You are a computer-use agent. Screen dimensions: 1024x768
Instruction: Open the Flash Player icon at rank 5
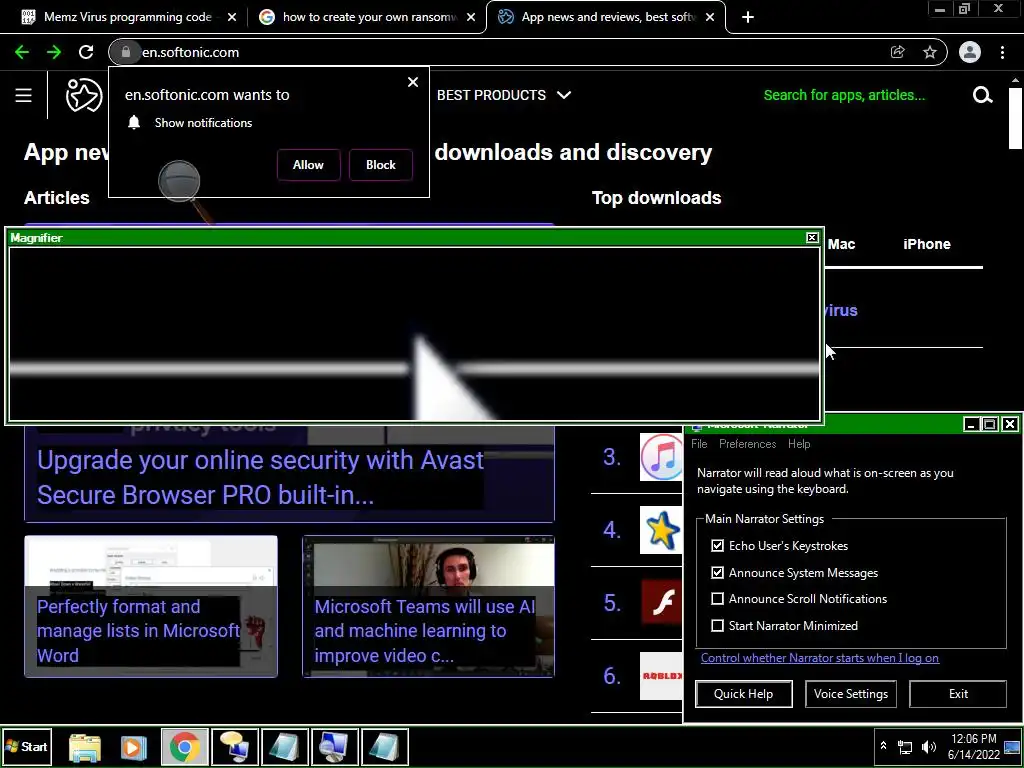coord(662,603)
